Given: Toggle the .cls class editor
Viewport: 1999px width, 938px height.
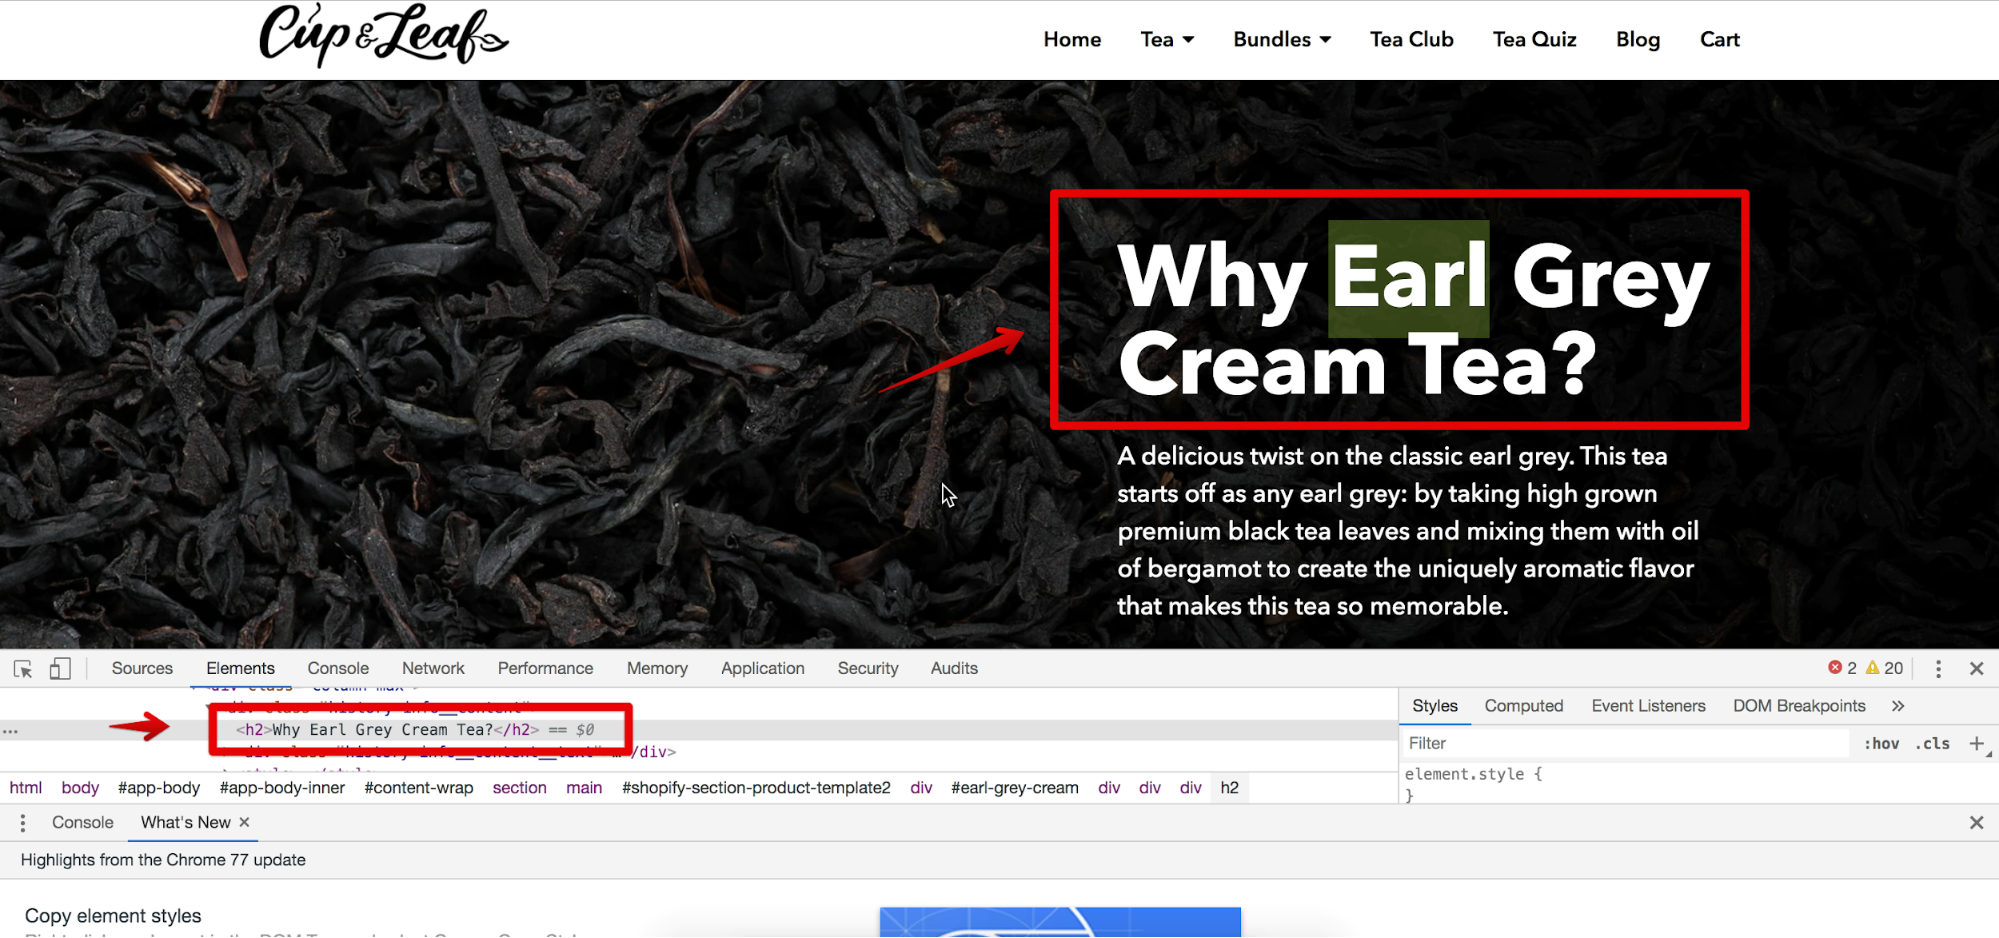Looking at the screenshot, I should coord(1932,743).
